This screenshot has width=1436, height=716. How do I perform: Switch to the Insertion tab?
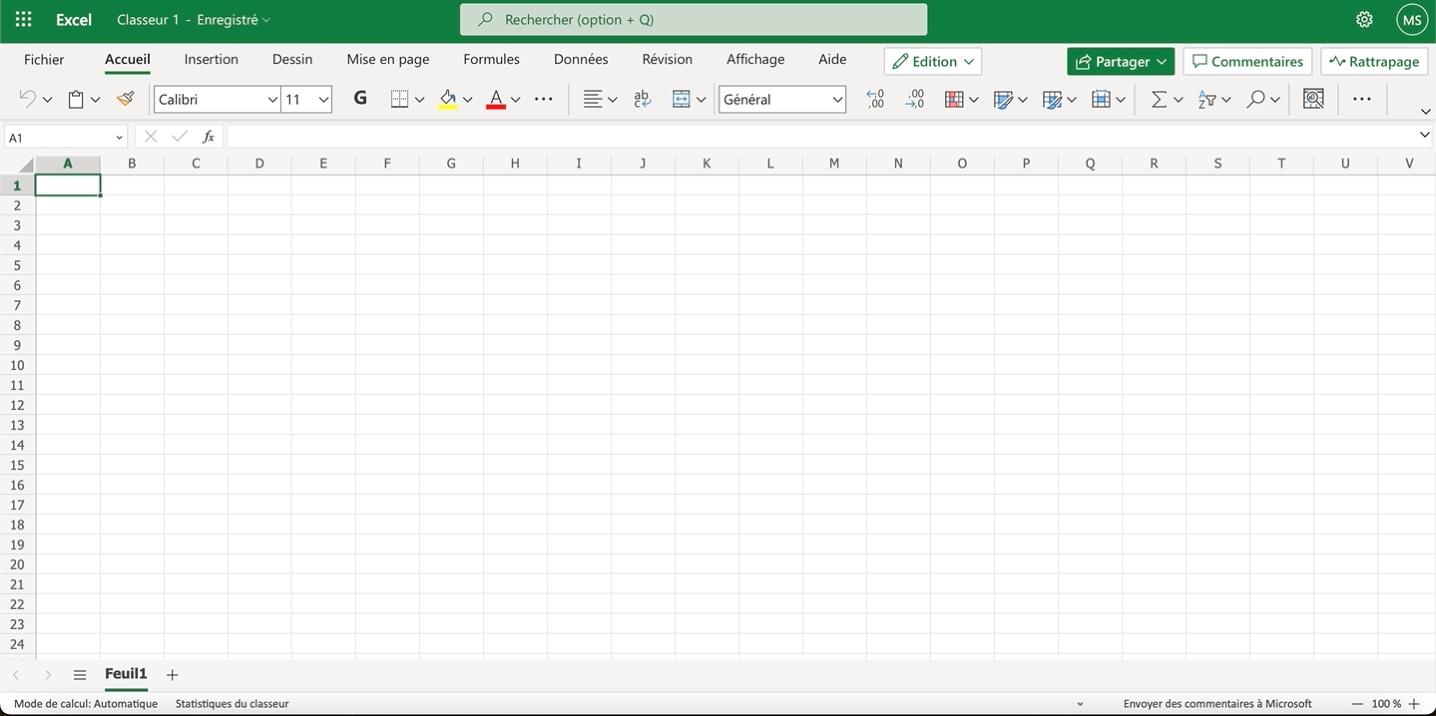pos(211,59)
